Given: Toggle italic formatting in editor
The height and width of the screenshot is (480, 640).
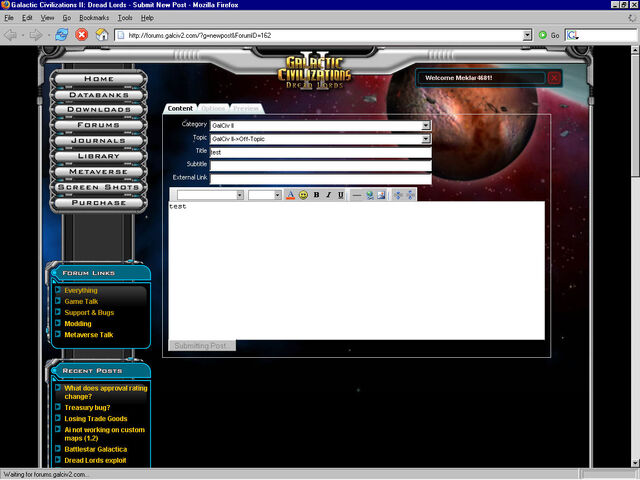Looking at the screenshot, I should tap(329, 195).
